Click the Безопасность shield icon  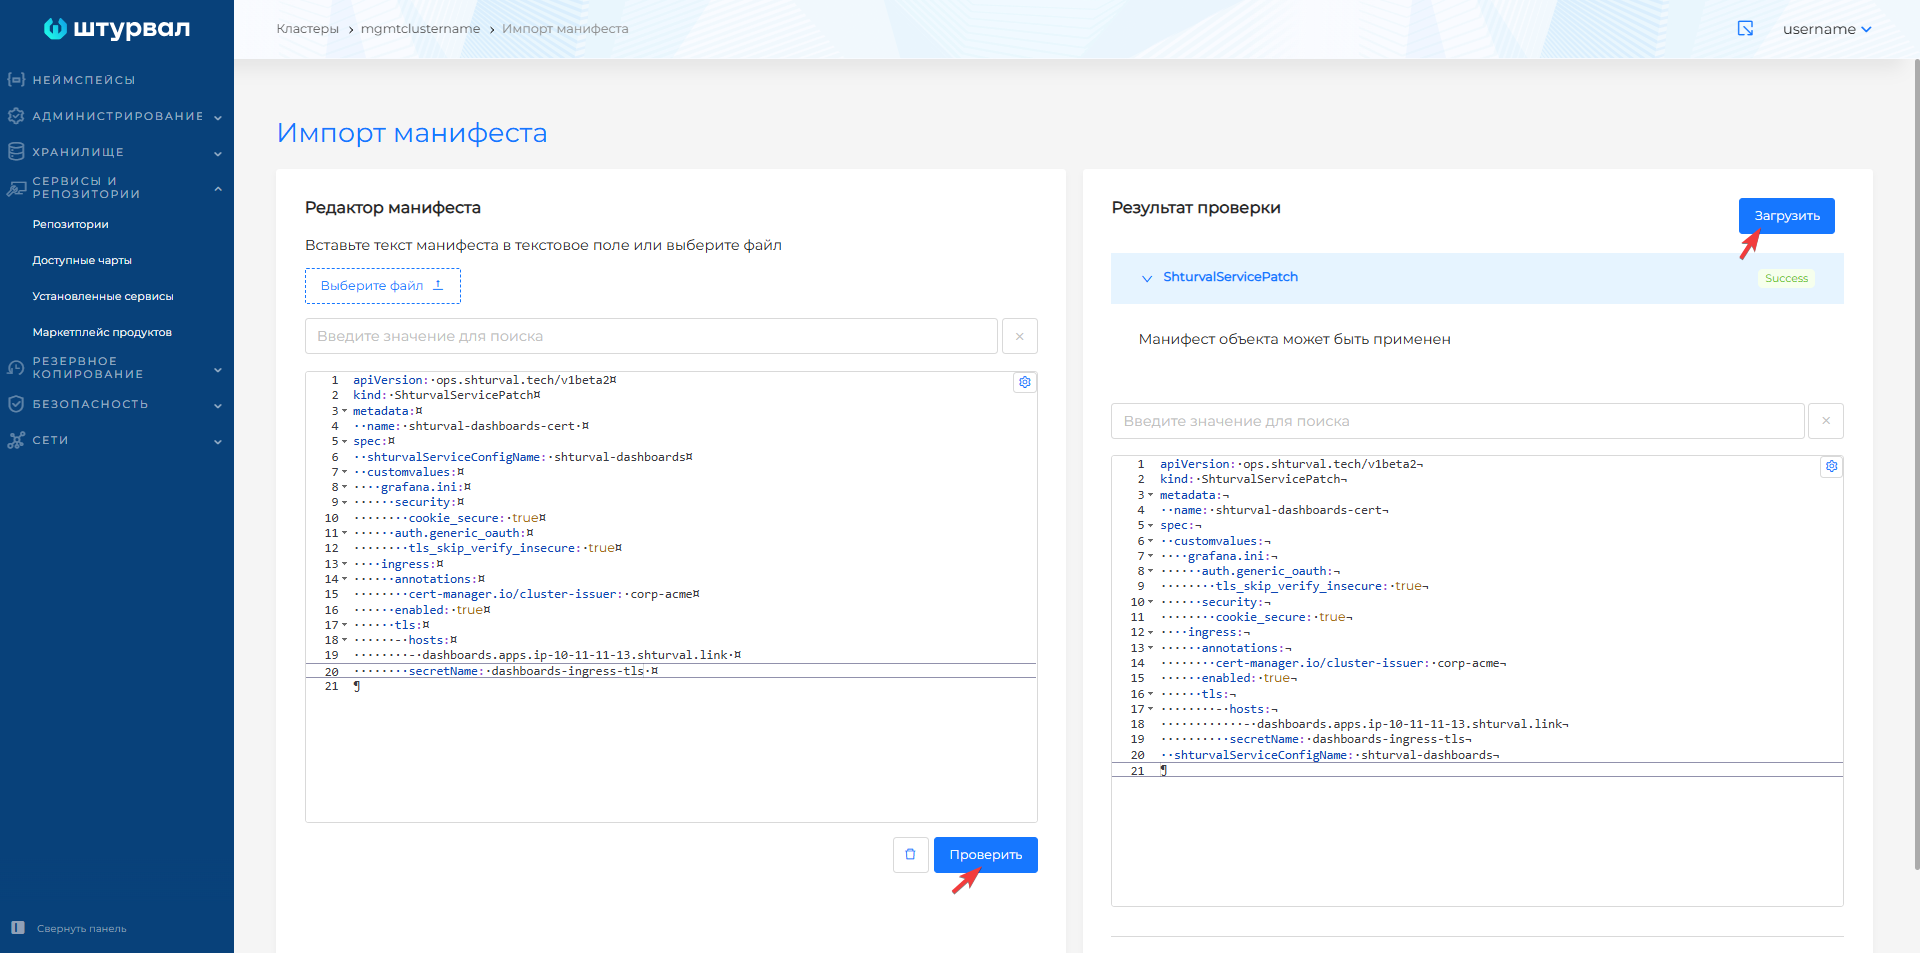point(16,404)
